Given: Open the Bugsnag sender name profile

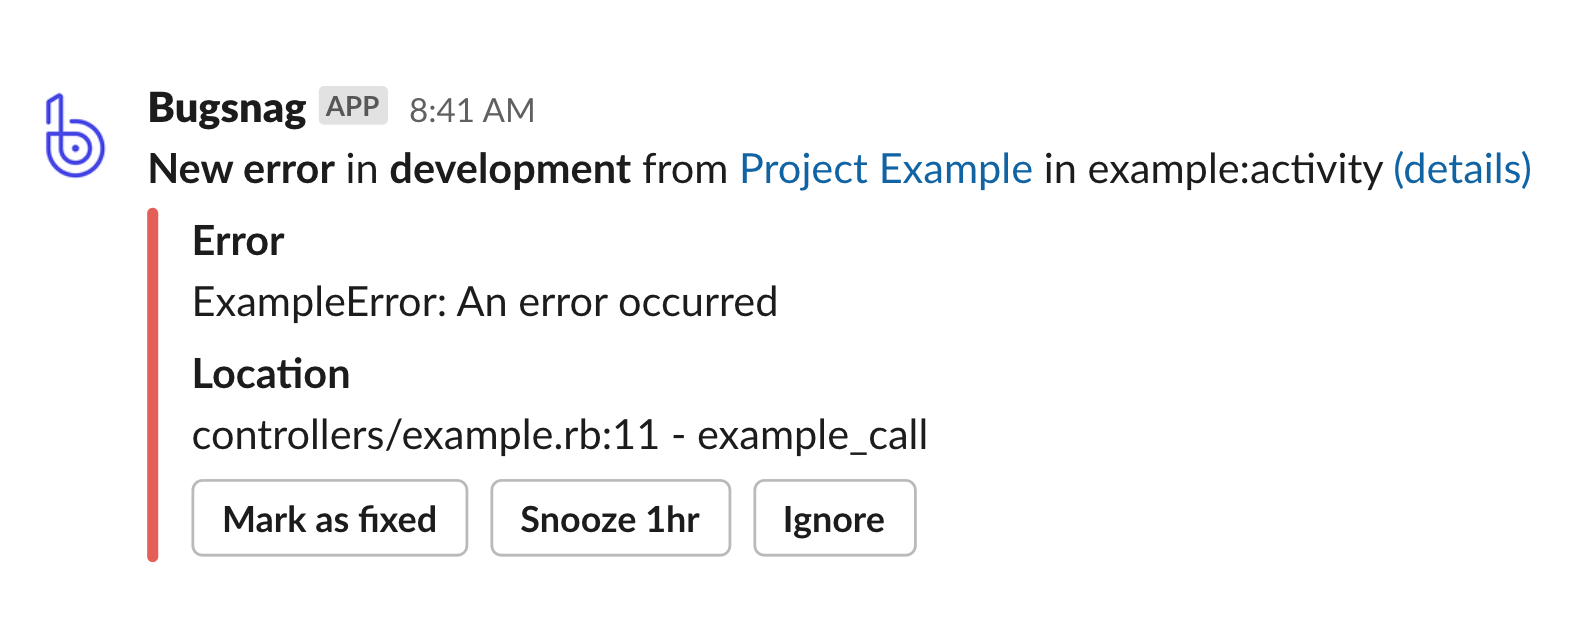Looking at the screenshot, I should coord(227,108).
